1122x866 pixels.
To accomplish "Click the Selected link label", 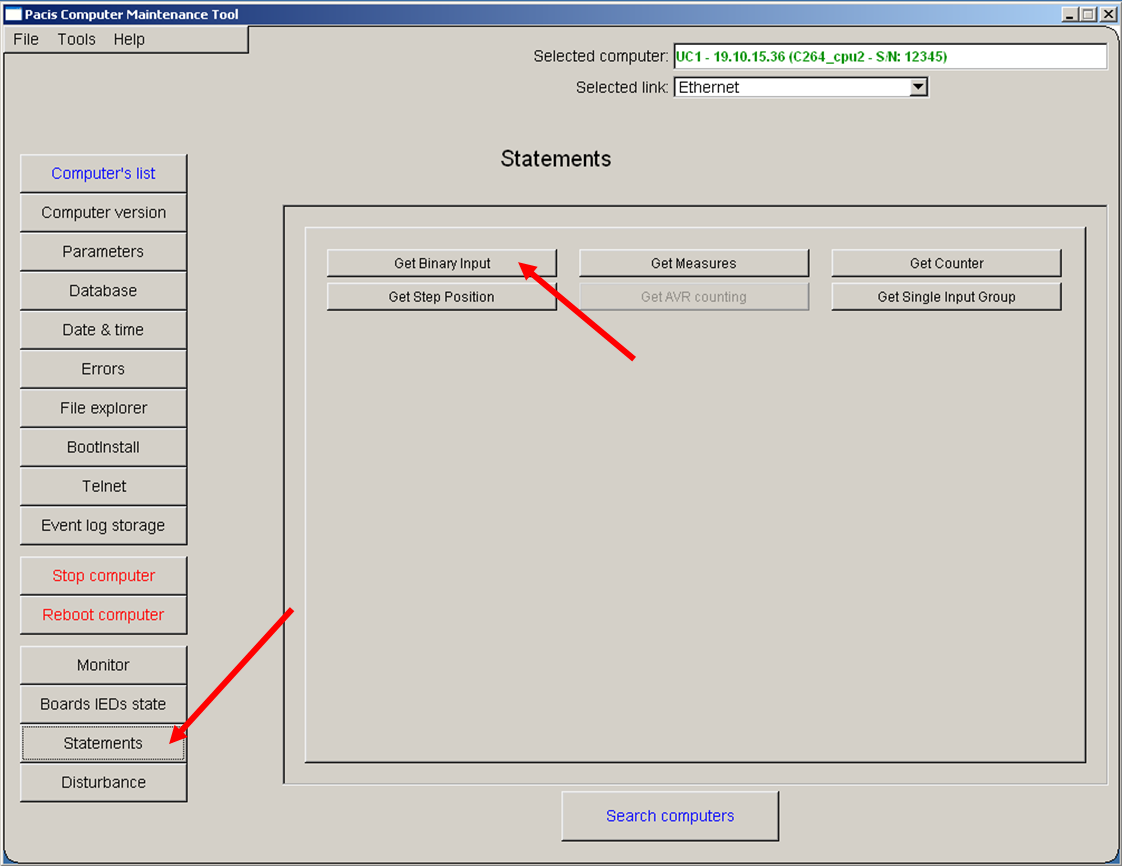I will pos(622,87).
